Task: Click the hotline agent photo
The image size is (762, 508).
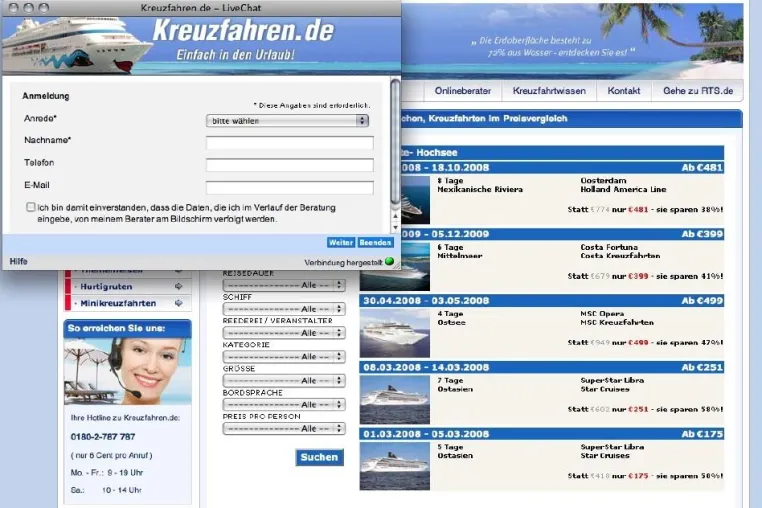Action: point(127,371)
